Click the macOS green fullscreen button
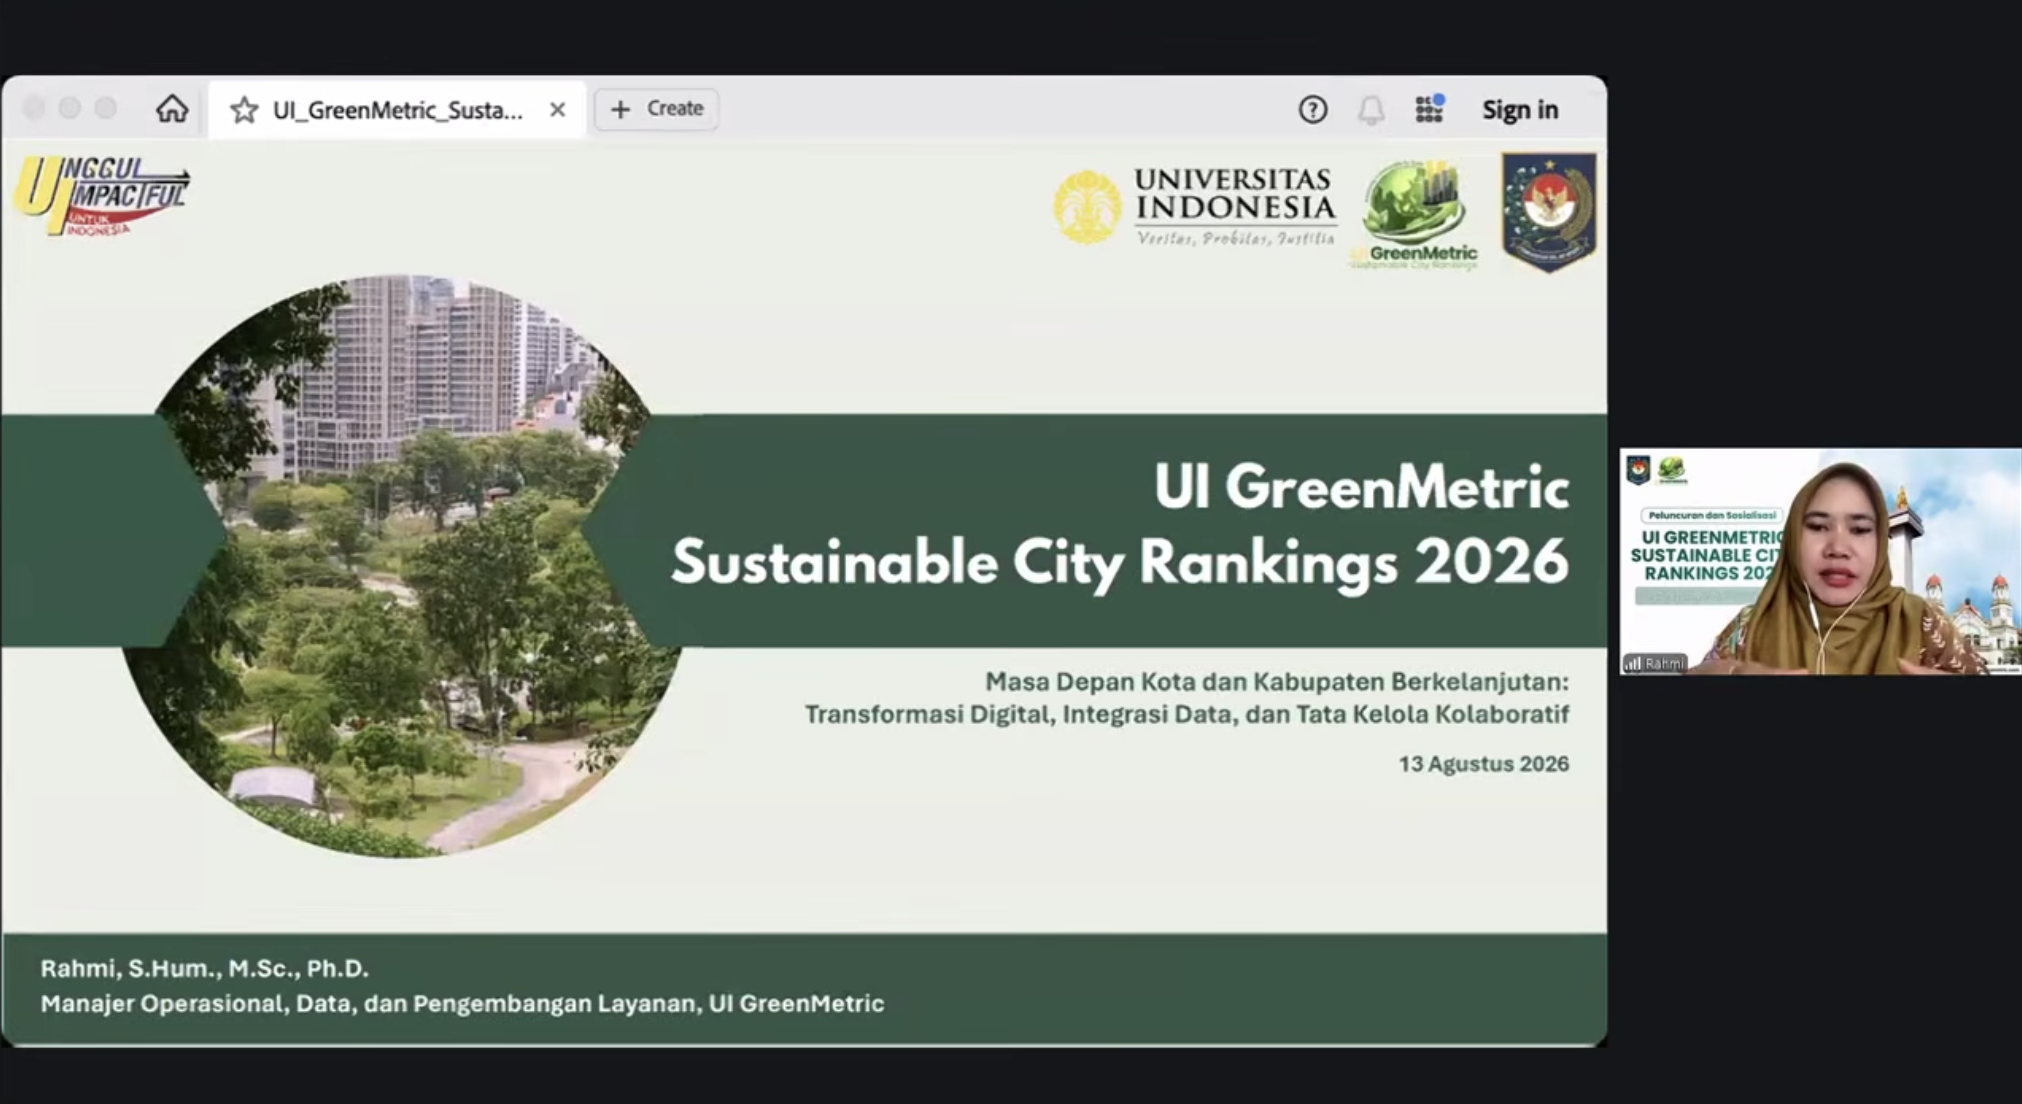Screen dimensions: 2022x1104 tap(106, 108)
